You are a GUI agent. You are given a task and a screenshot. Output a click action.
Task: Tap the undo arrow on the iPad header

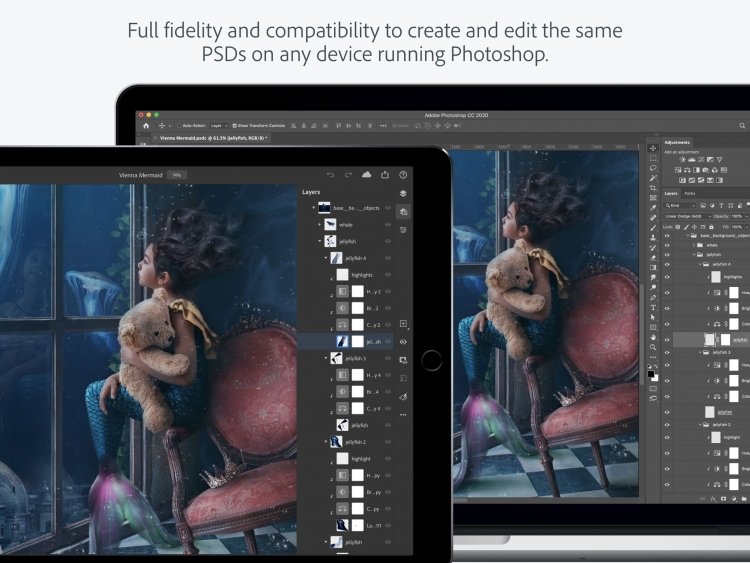330,175
